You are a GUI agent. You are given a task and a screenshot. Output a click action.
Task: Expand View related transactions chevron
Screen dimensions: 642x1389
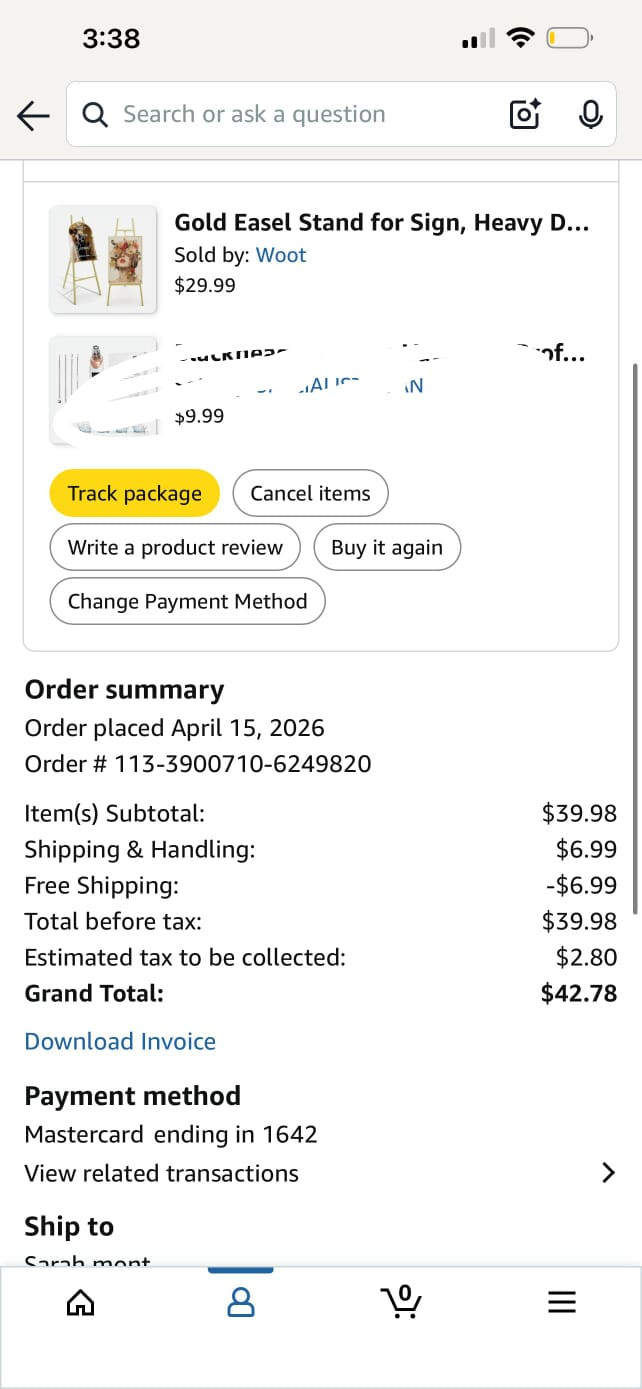608,1173
